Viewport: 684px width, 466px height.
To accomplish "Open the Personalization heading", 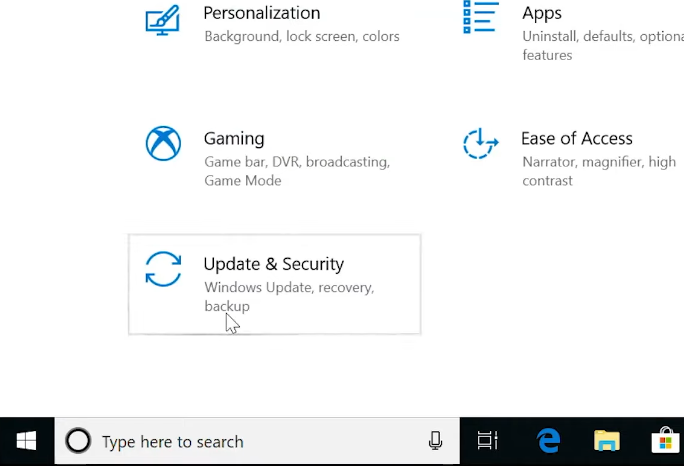I will tap(262, 13).
